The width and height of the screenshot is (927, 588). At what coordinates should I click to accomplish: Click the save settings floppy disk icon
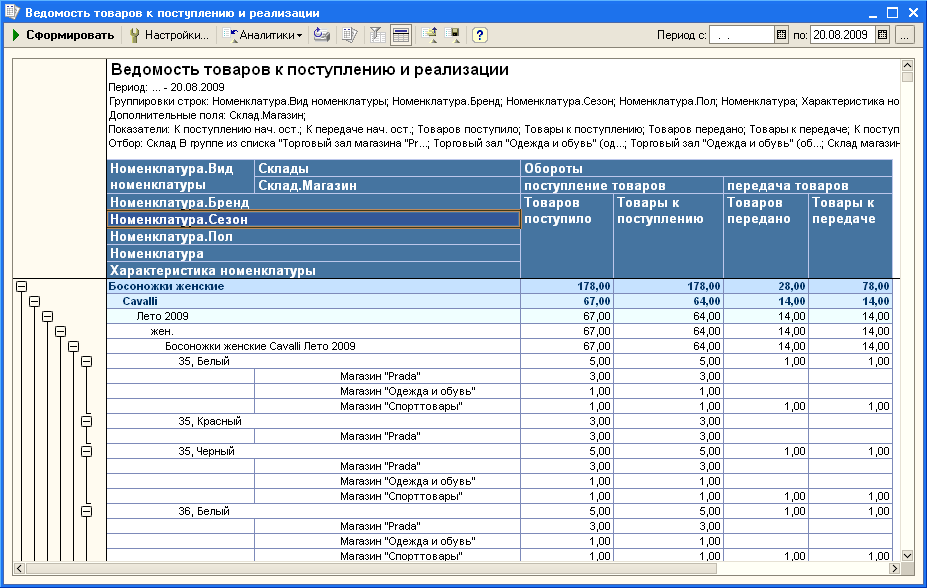click(x=453, y=35)
